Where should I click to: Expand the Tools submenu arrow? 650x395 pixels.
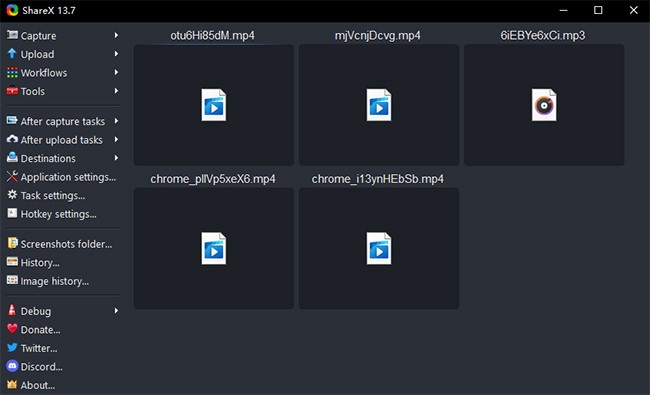point(116,91)
